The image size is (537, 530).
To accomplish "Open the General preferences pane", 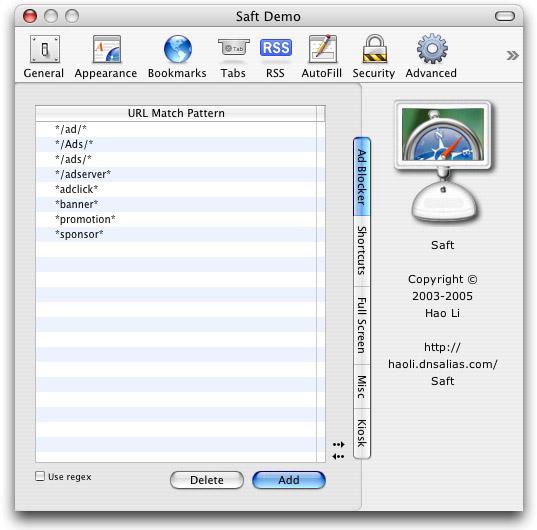I will [45, 50].
